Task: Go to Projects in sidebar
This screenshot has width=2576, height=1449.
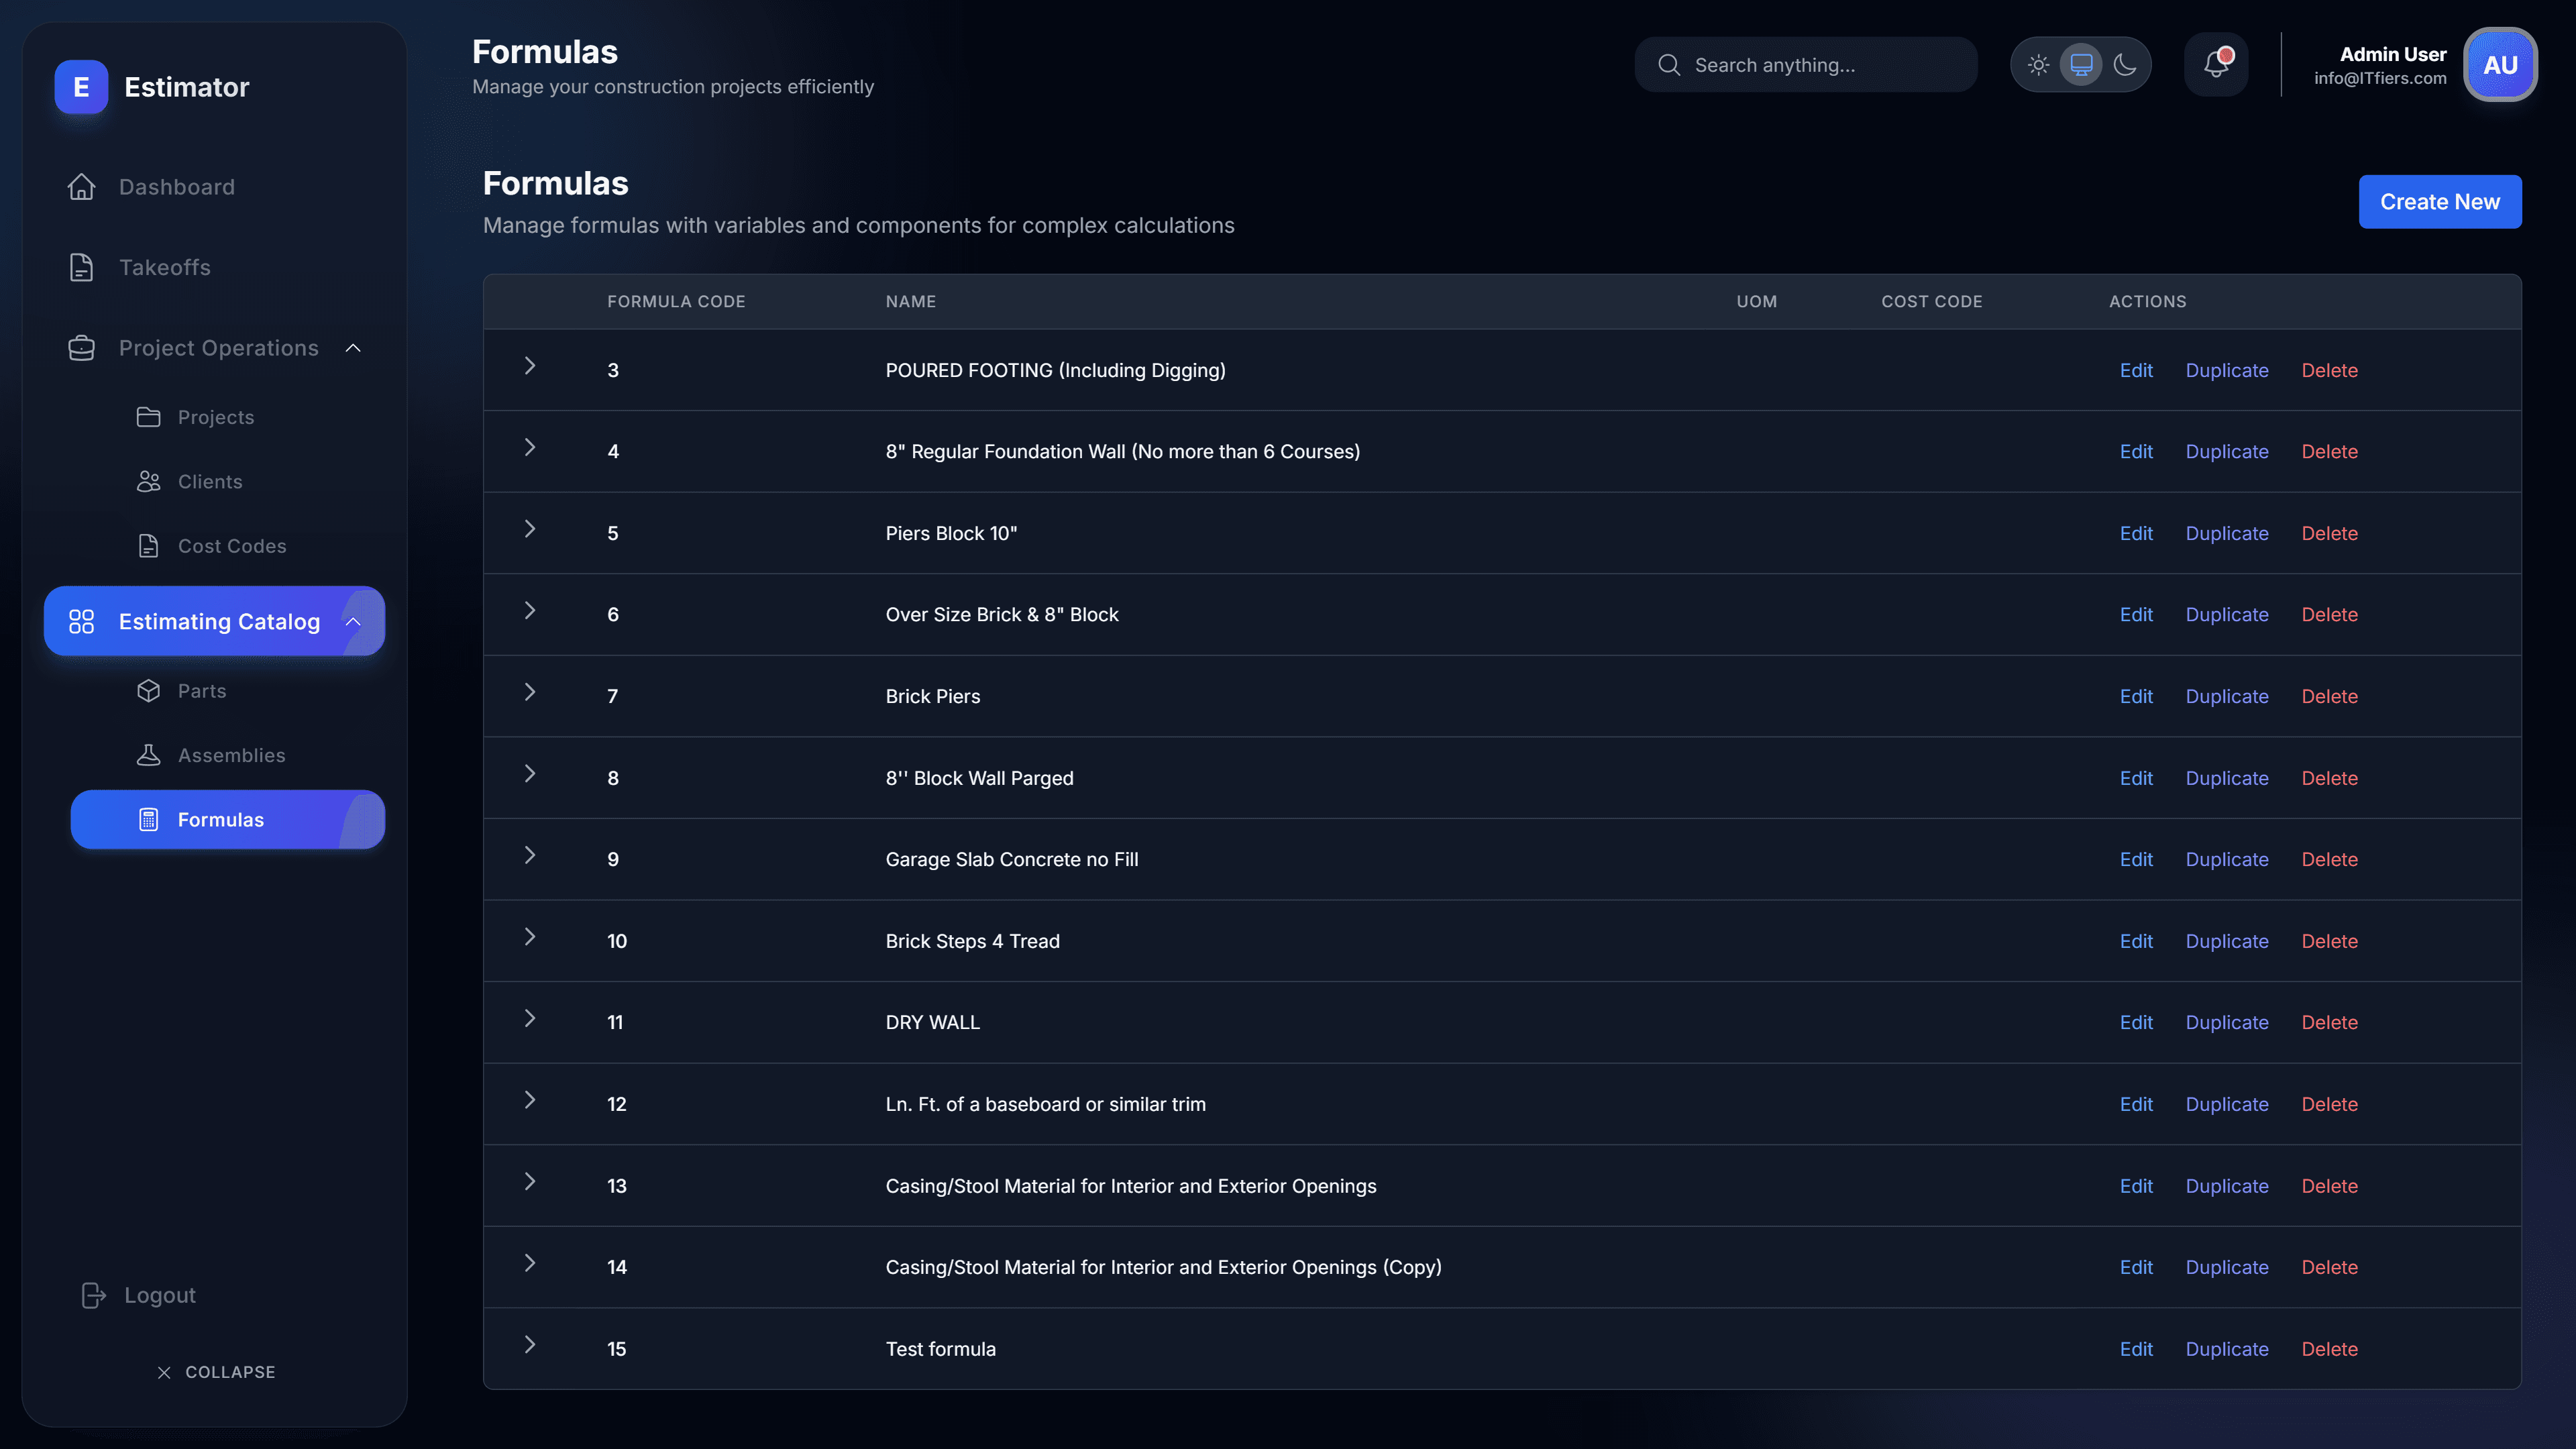Action: pos(228,417)
